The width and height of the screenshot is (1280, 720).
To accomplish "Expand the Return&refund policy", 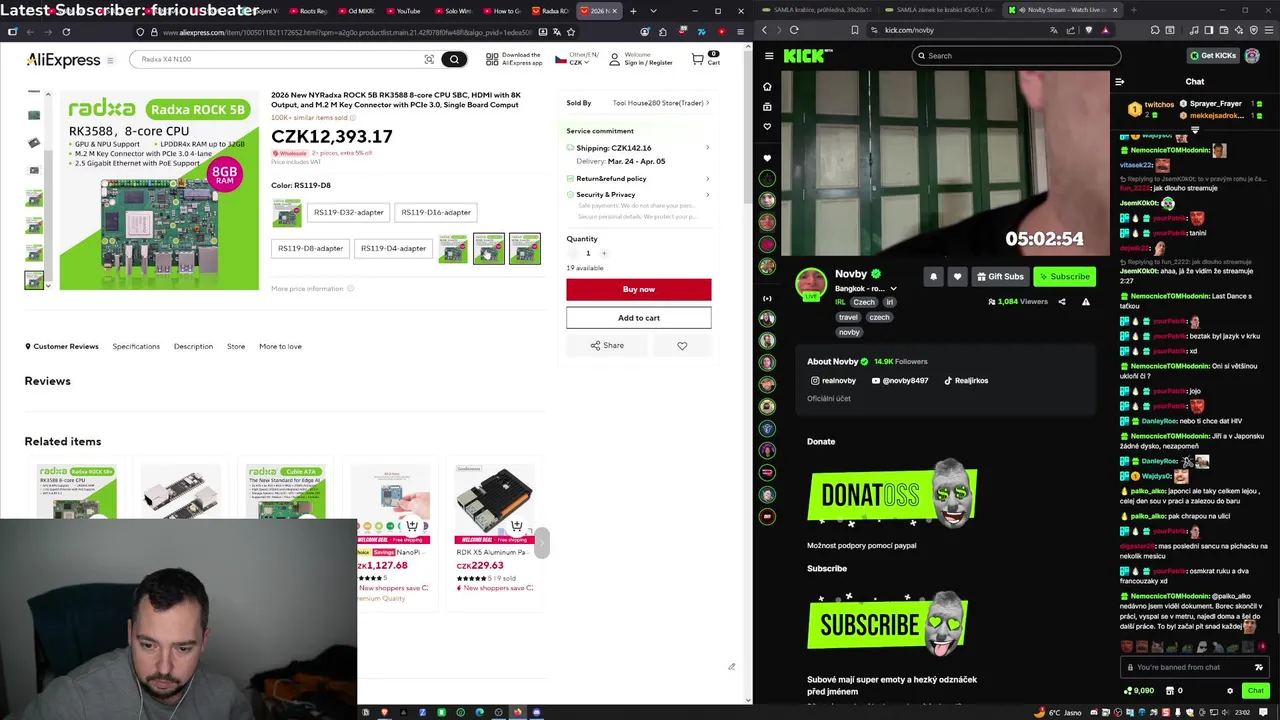I will coord(707,178).
